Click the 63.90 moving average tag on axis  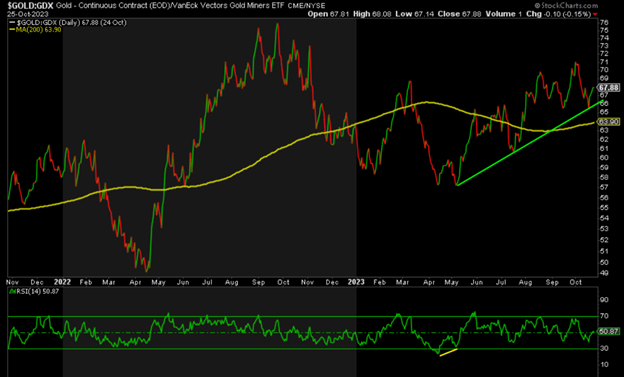pyautogui.click(x=609, y=122)
